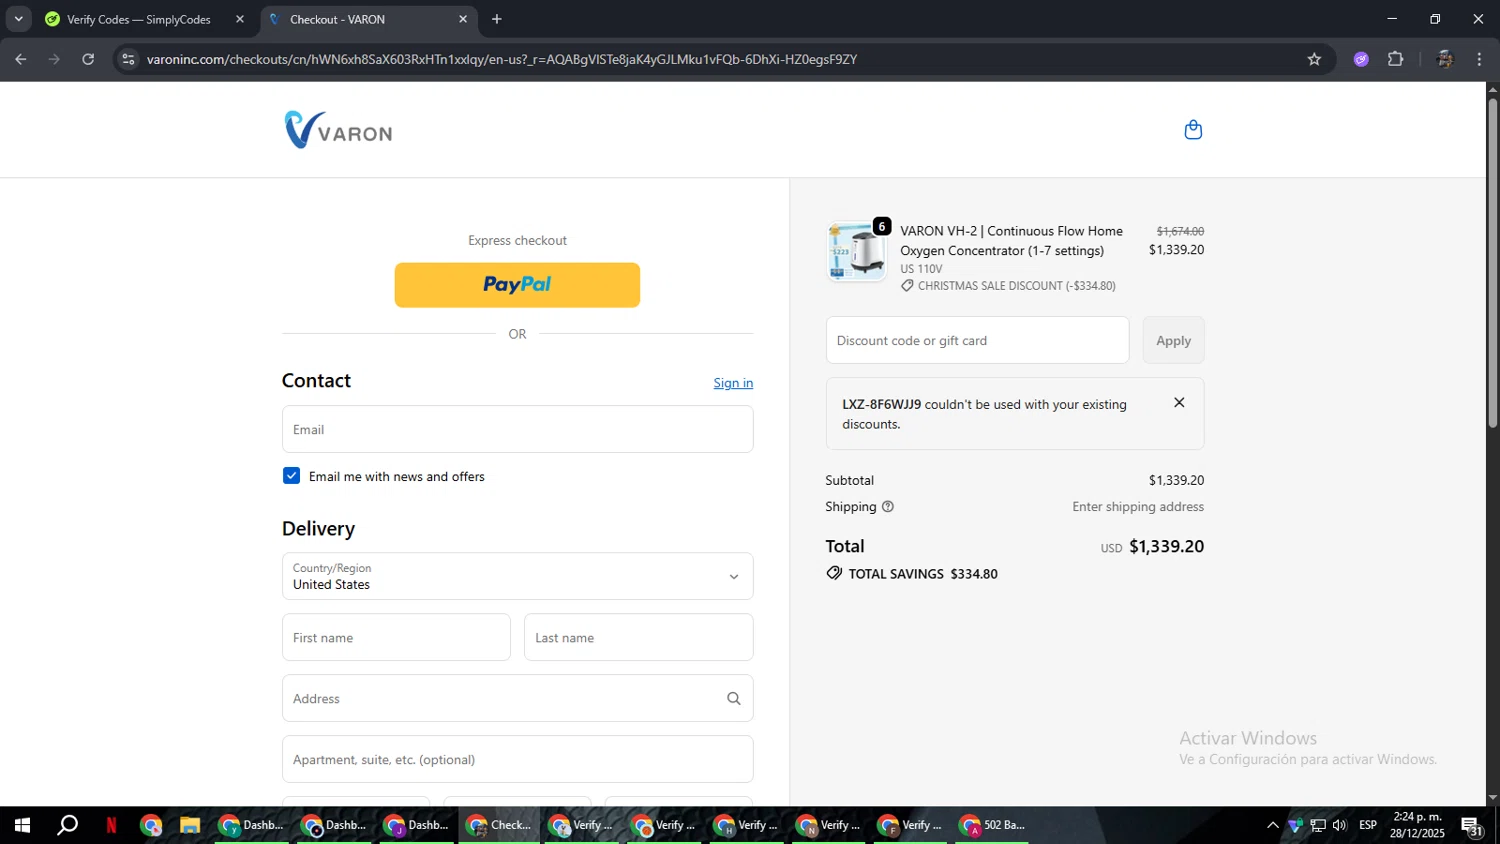Click the Address input field

517,698
